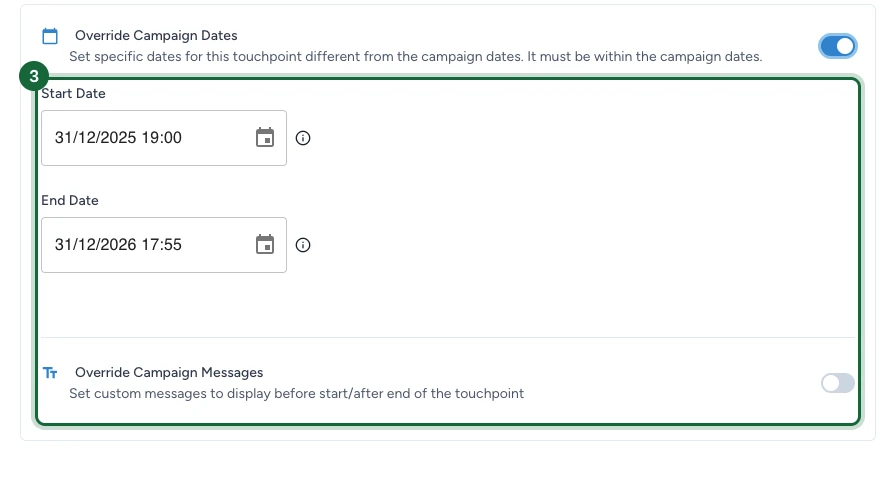Click the 31/12/2025 19:00 date value
This screenshot has height=504, width=896.
tap(118, 138)
